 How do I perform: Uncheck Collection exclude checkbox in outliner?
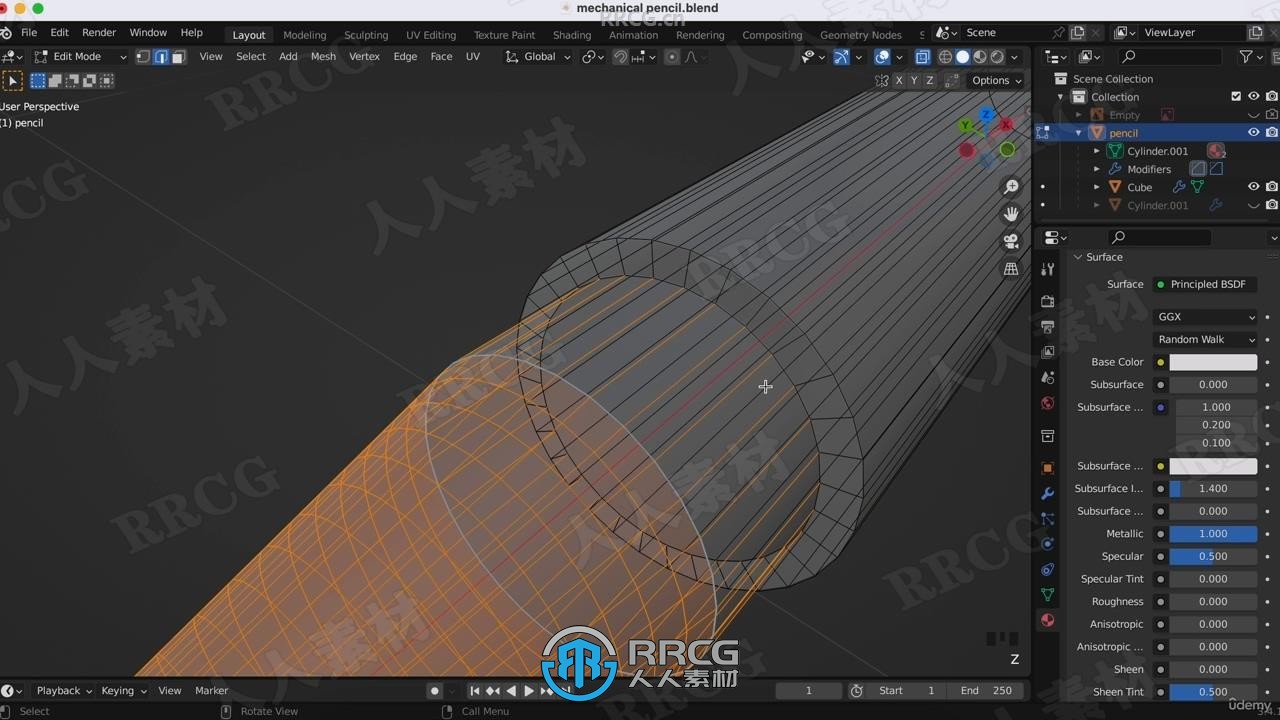point(1236,97)
